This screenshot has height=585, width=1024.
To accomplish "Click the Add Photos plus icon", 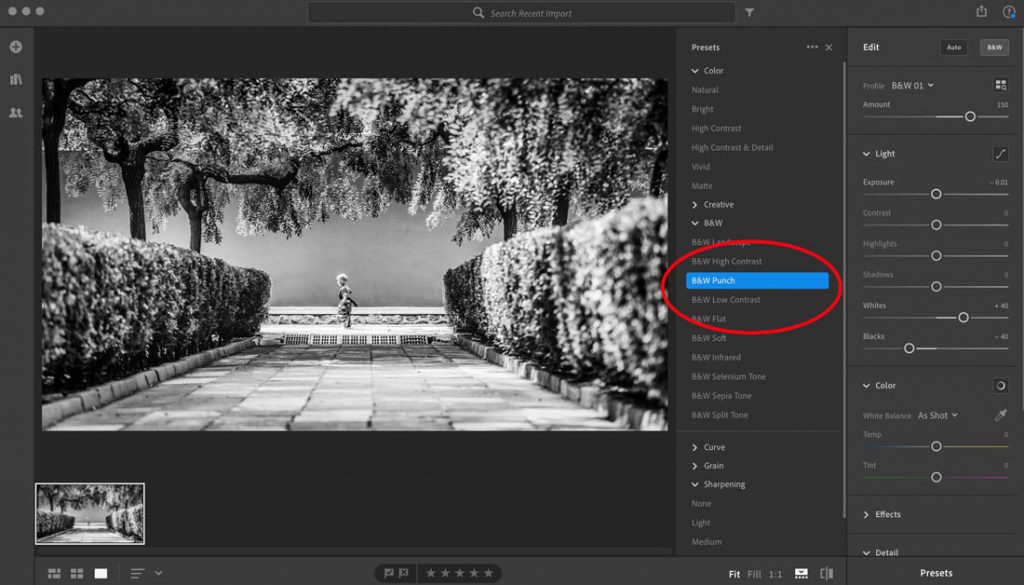I will 16,47.
